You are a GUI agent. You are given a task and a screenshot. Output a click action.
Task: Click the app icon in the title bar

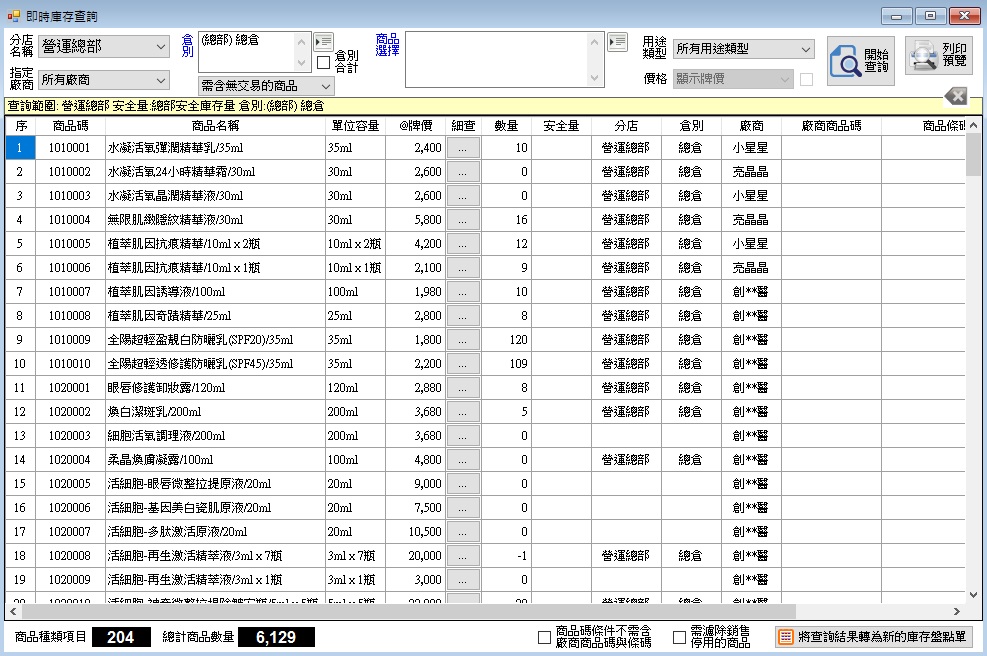(13, 15)
